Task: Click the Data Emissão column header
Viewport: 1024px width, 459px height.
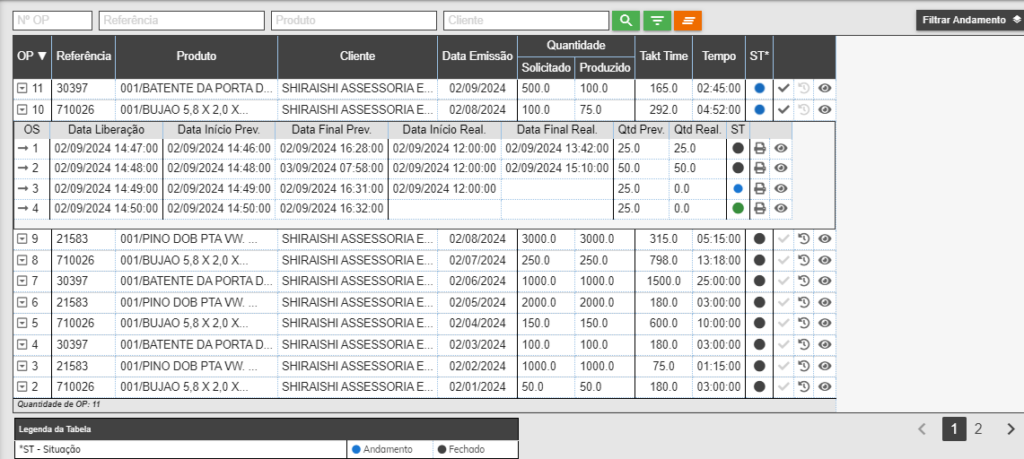Action: coord(477,56)
